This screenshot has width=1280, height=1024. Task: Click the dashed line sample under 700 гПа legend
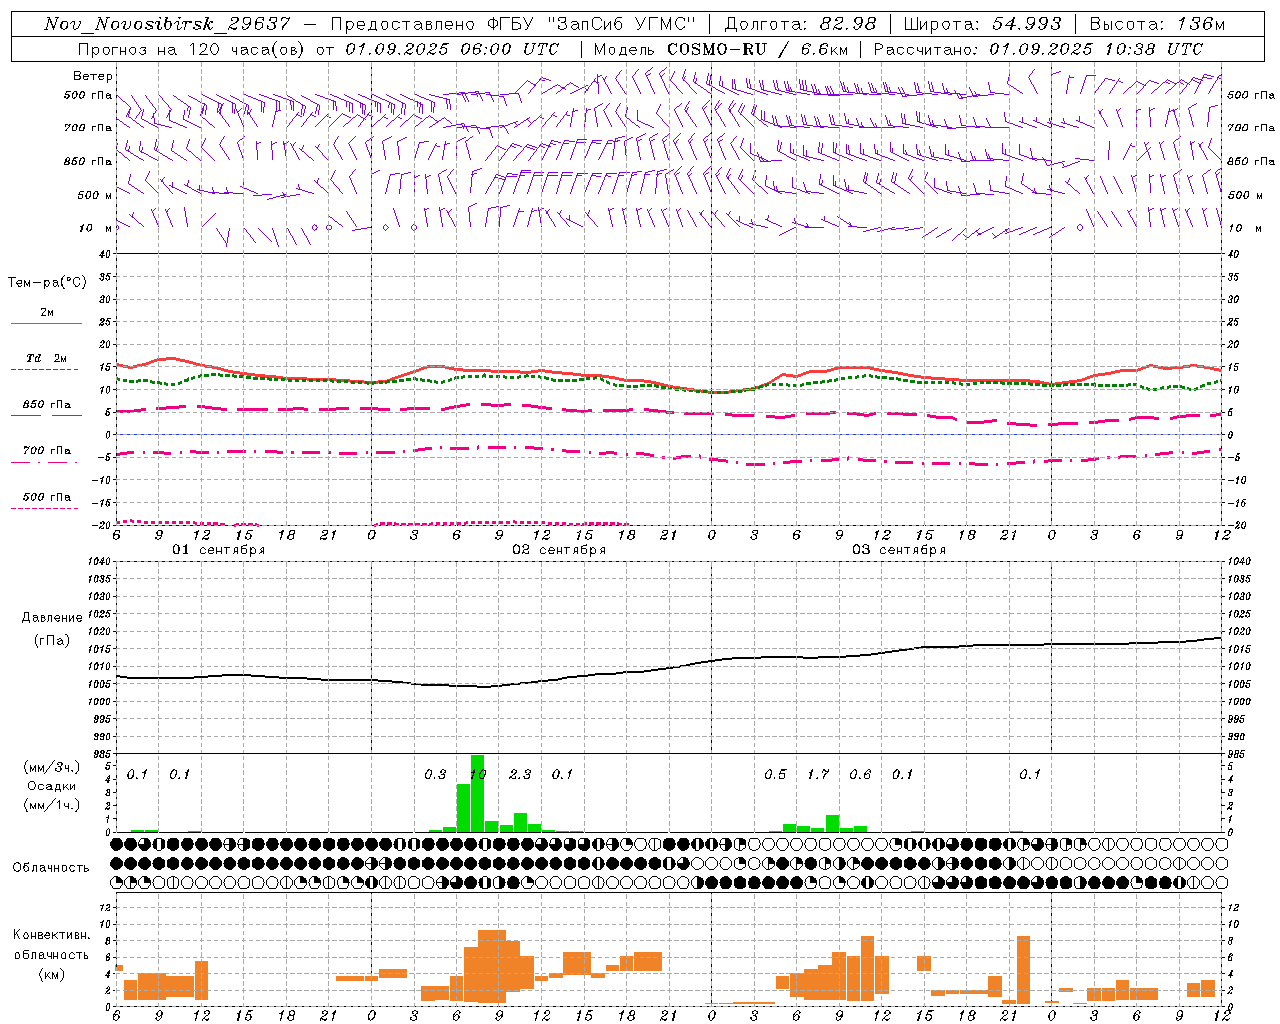(44, 462)
